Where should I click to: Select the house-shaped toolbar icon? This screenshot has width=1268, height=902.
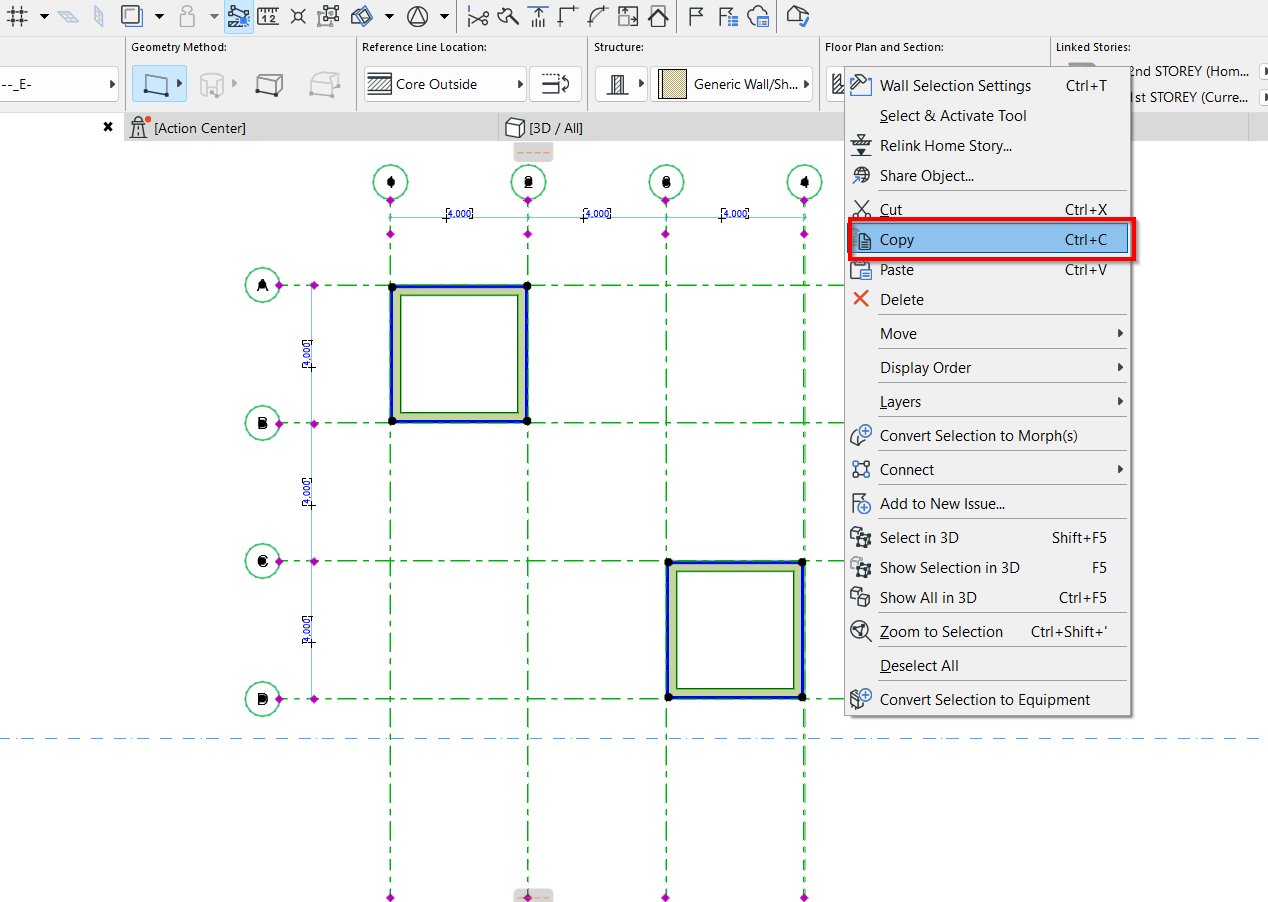pyautogui.click(x=658, y=16)
